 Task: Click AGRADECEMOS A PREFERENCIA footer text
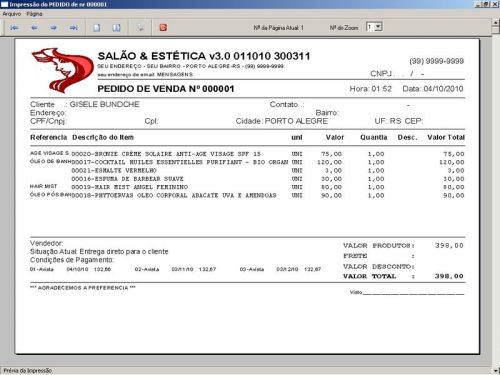pos(83,288)
